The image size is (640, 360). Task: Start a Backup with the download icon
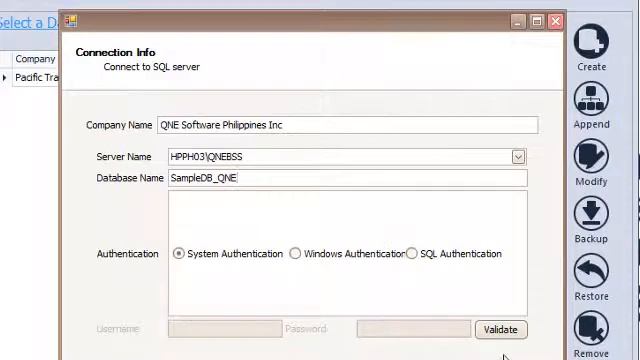click(x=591, y=213)
